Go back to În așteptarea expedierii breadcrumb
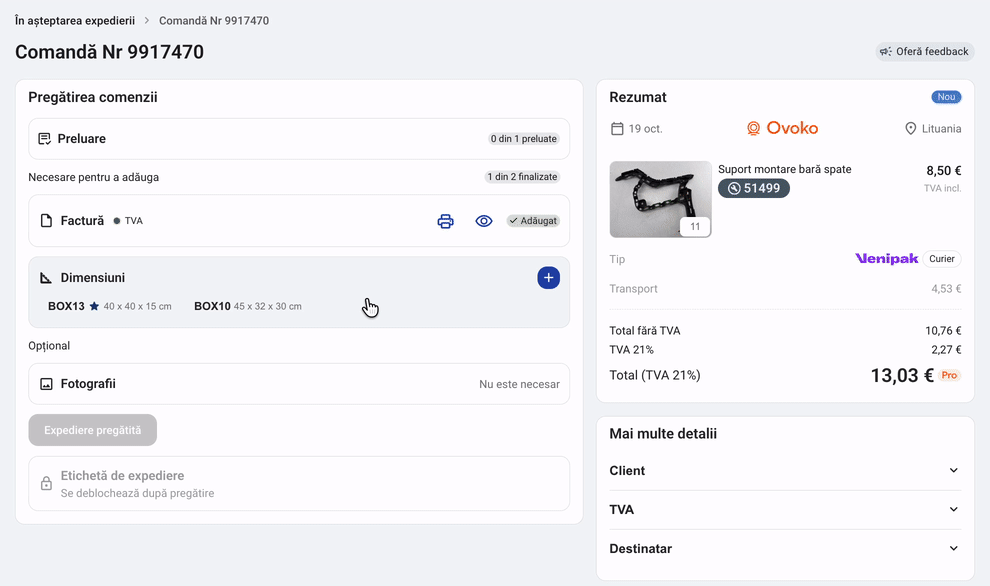This screenshot has height=586, width=990. (75, 21)
